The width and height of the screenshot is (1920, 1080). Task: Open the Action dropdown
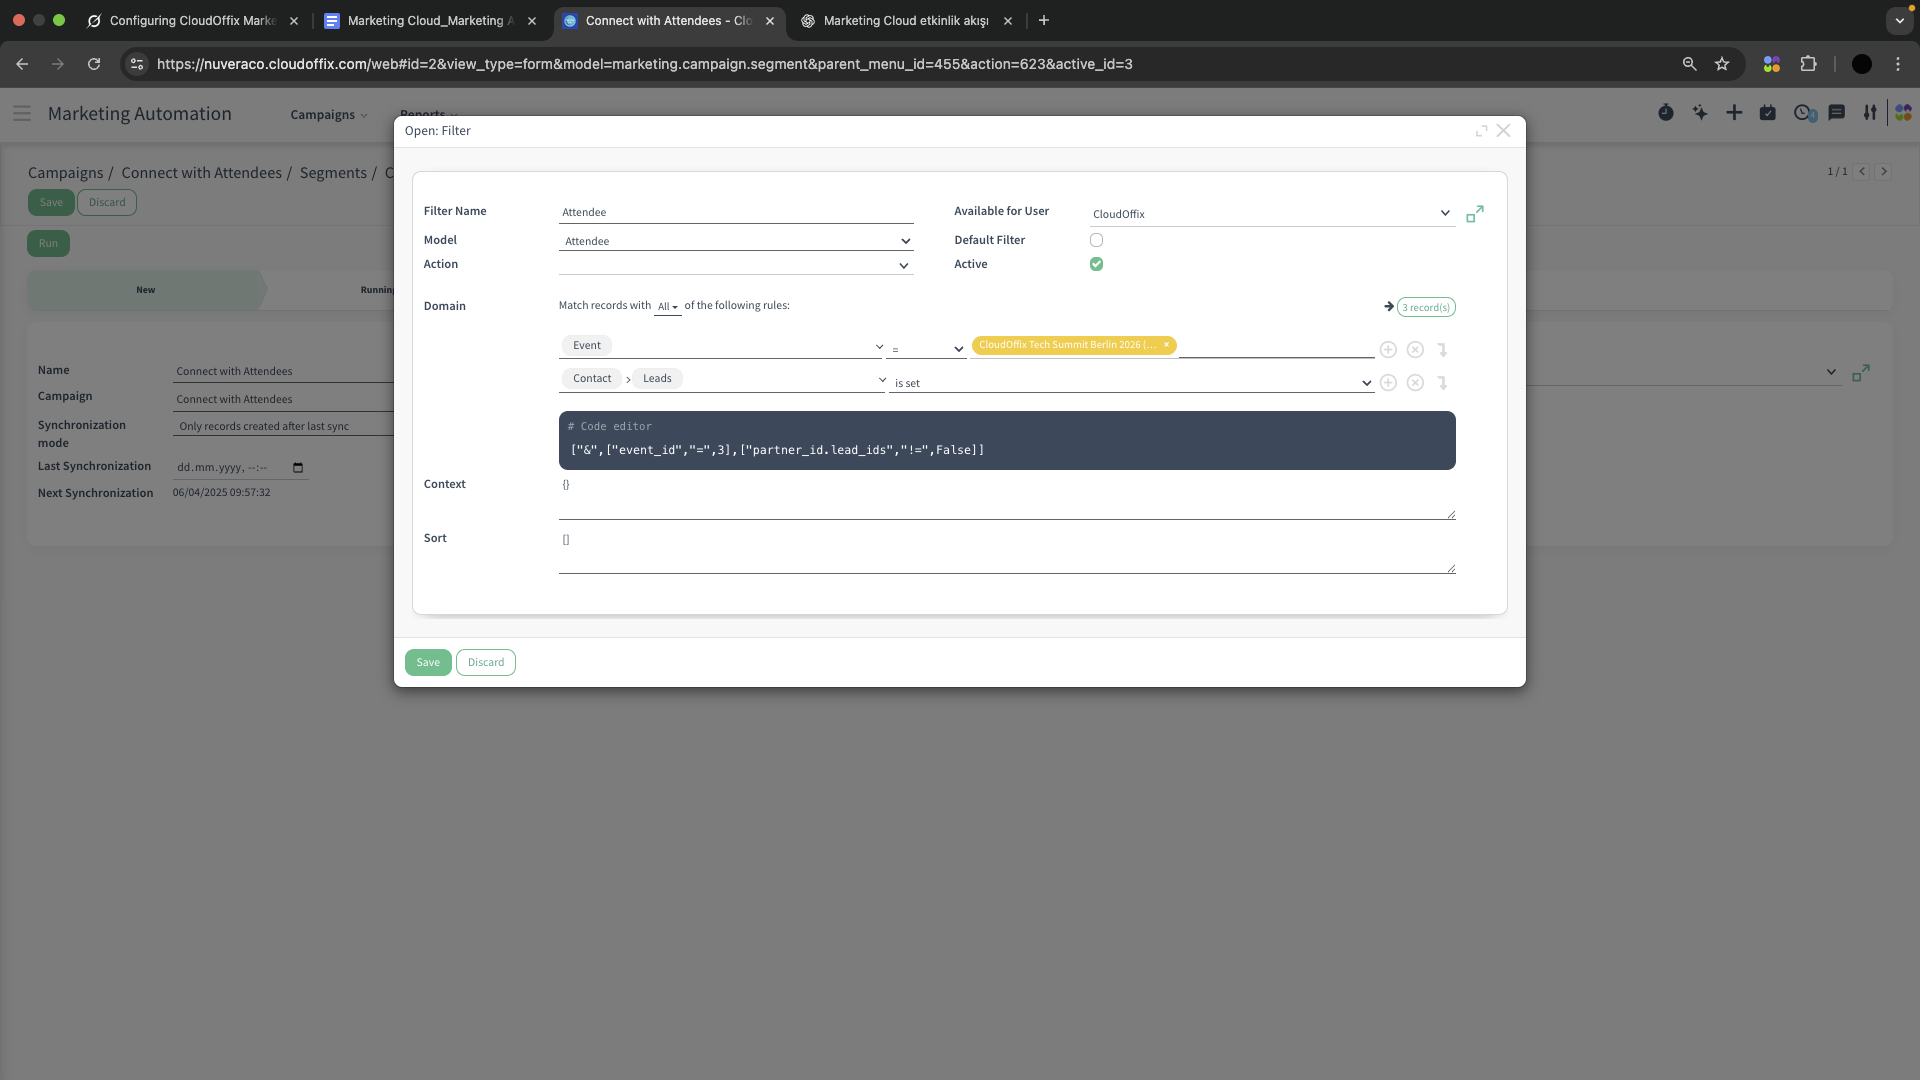(x=736, y=265)
